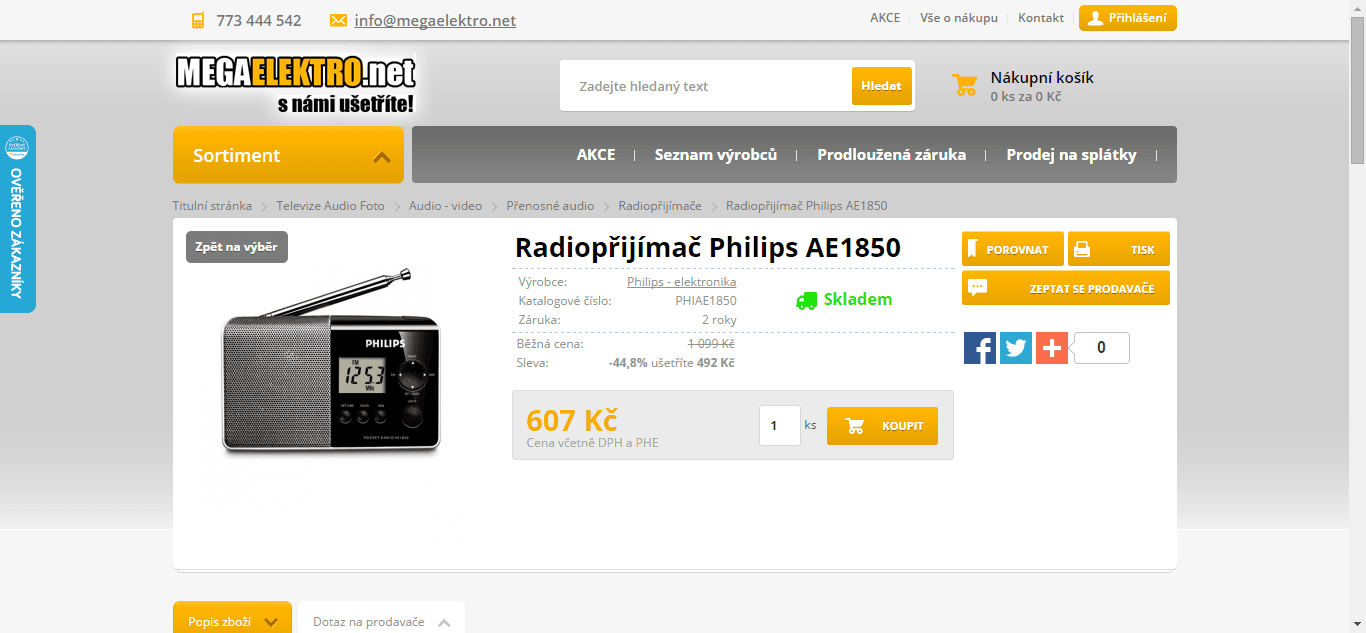Click the MegaElektro.net logo
The width and height of the screenshot is (1366, 633).
point(295,83)
